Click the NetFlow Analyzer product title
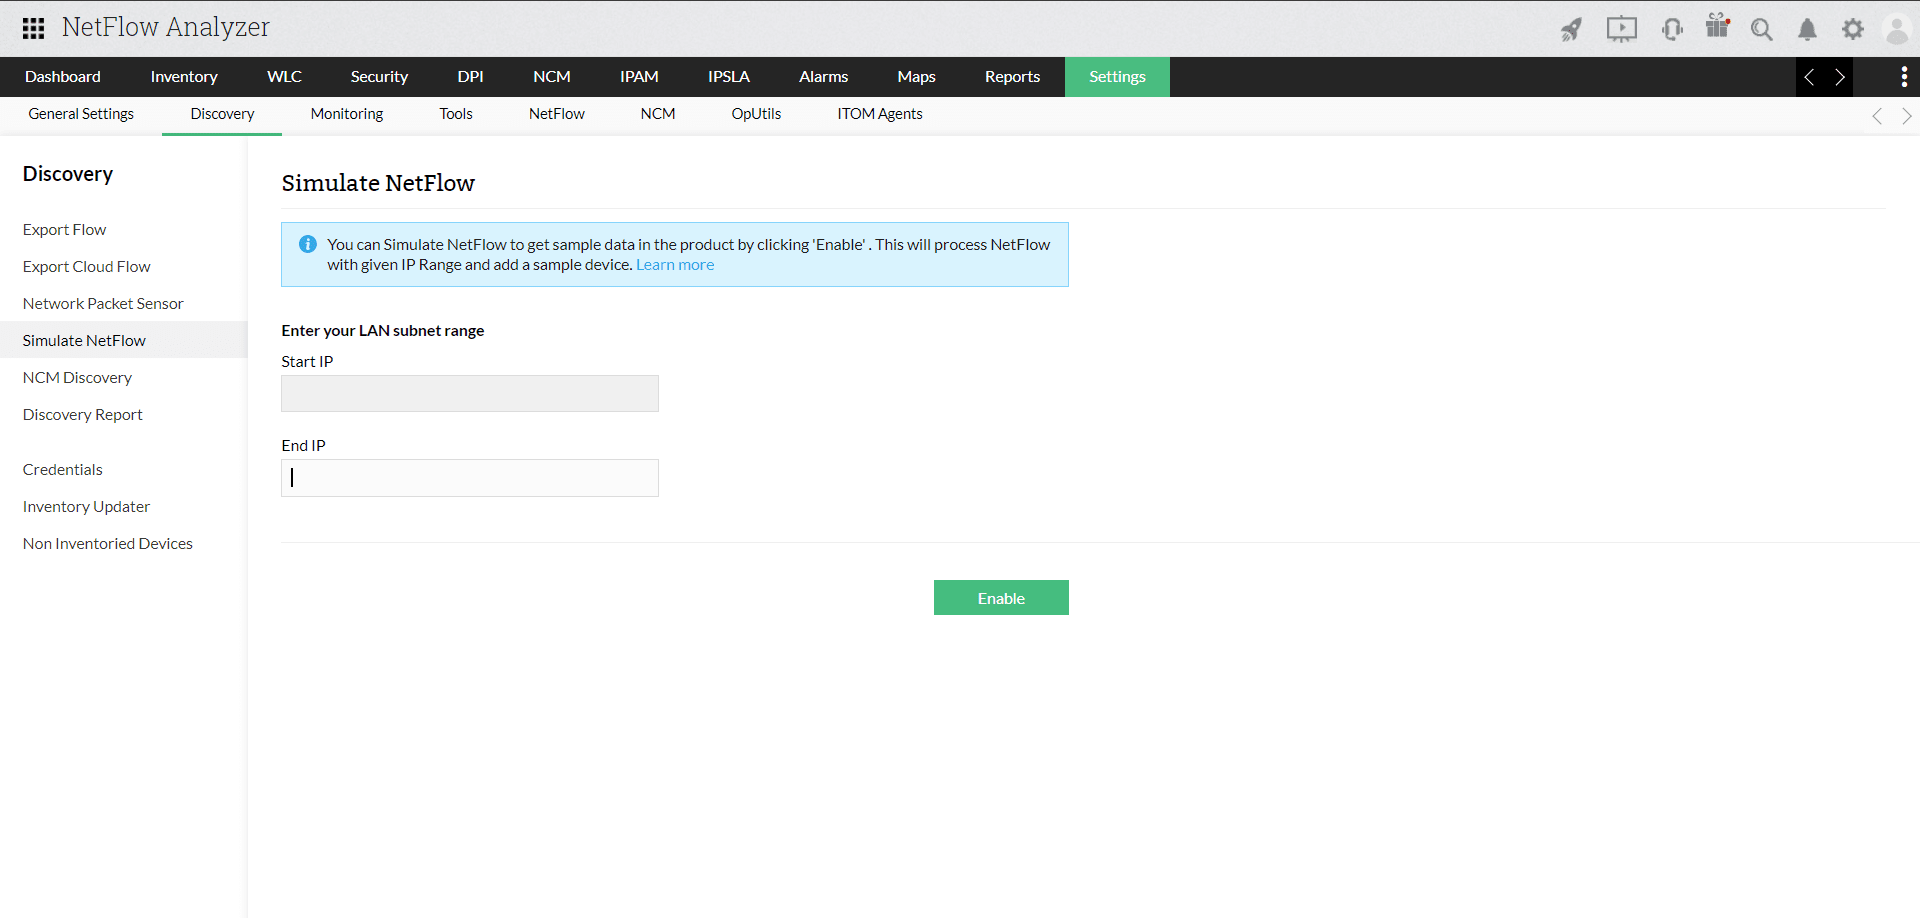 tap(166, 27)
